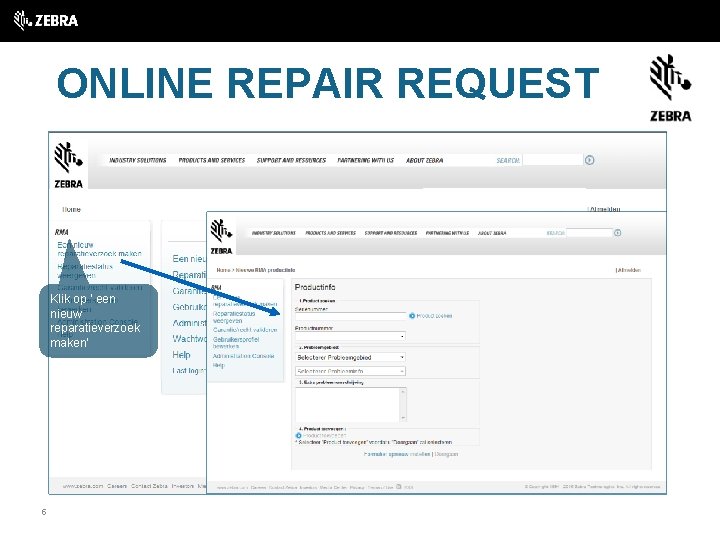Click the Doorgaan link

pyautogui.click(x=446, y=454)
